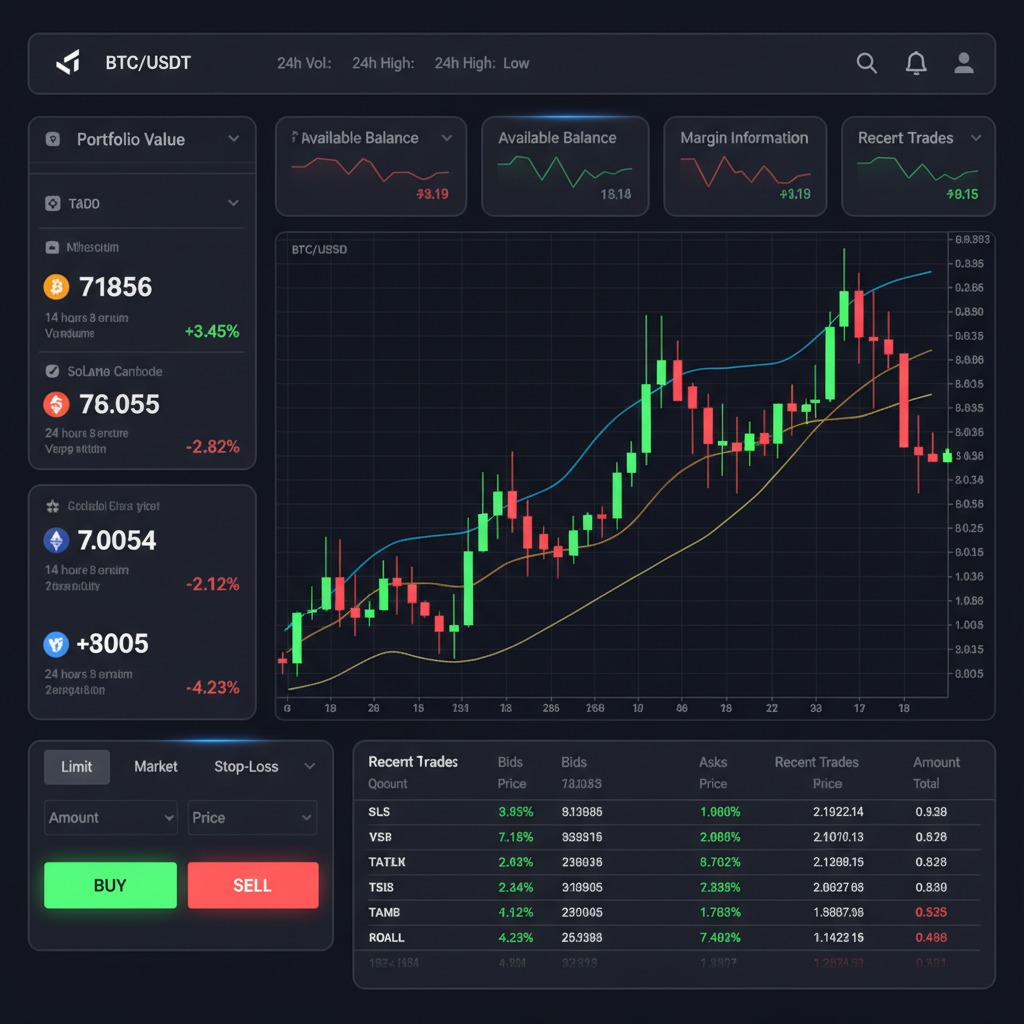Open the Price dropdown field

(253, 818)
